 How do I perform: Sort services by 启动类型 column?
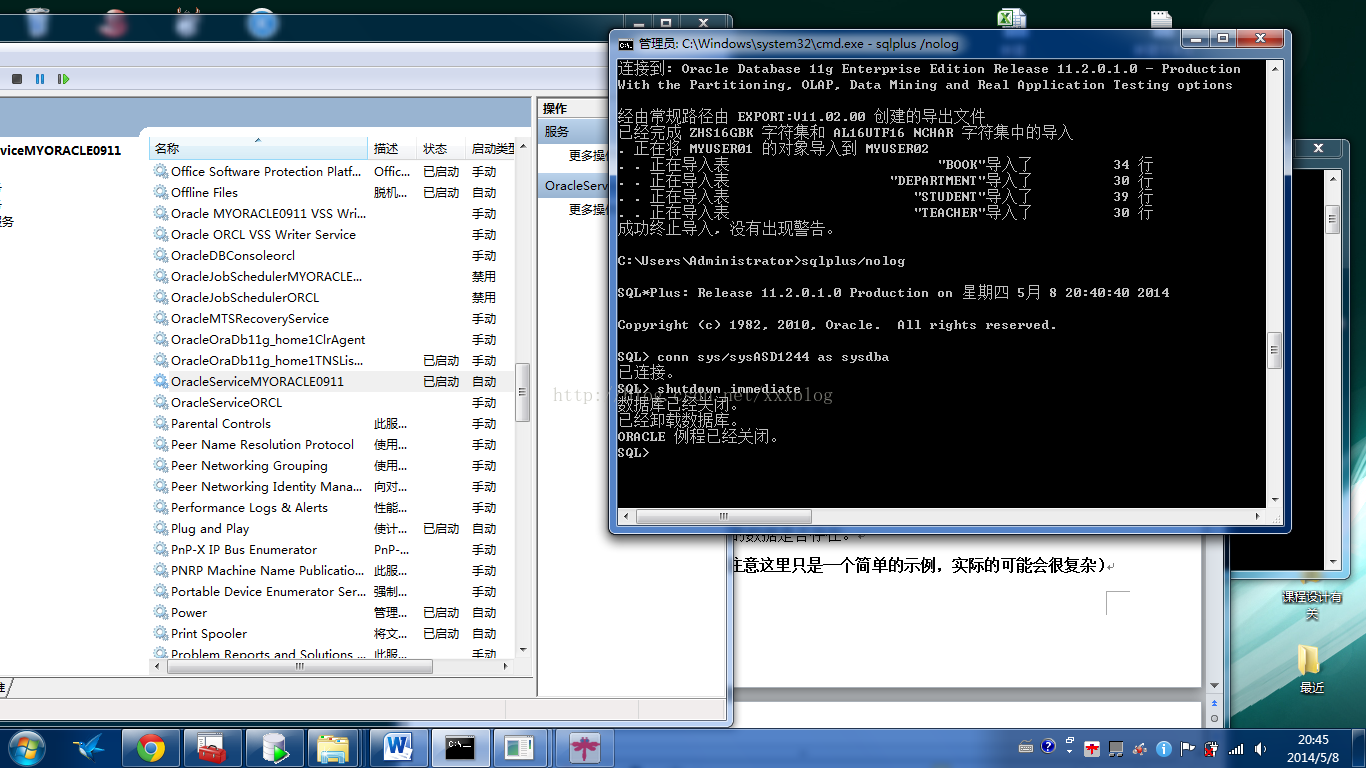(491, 148)
